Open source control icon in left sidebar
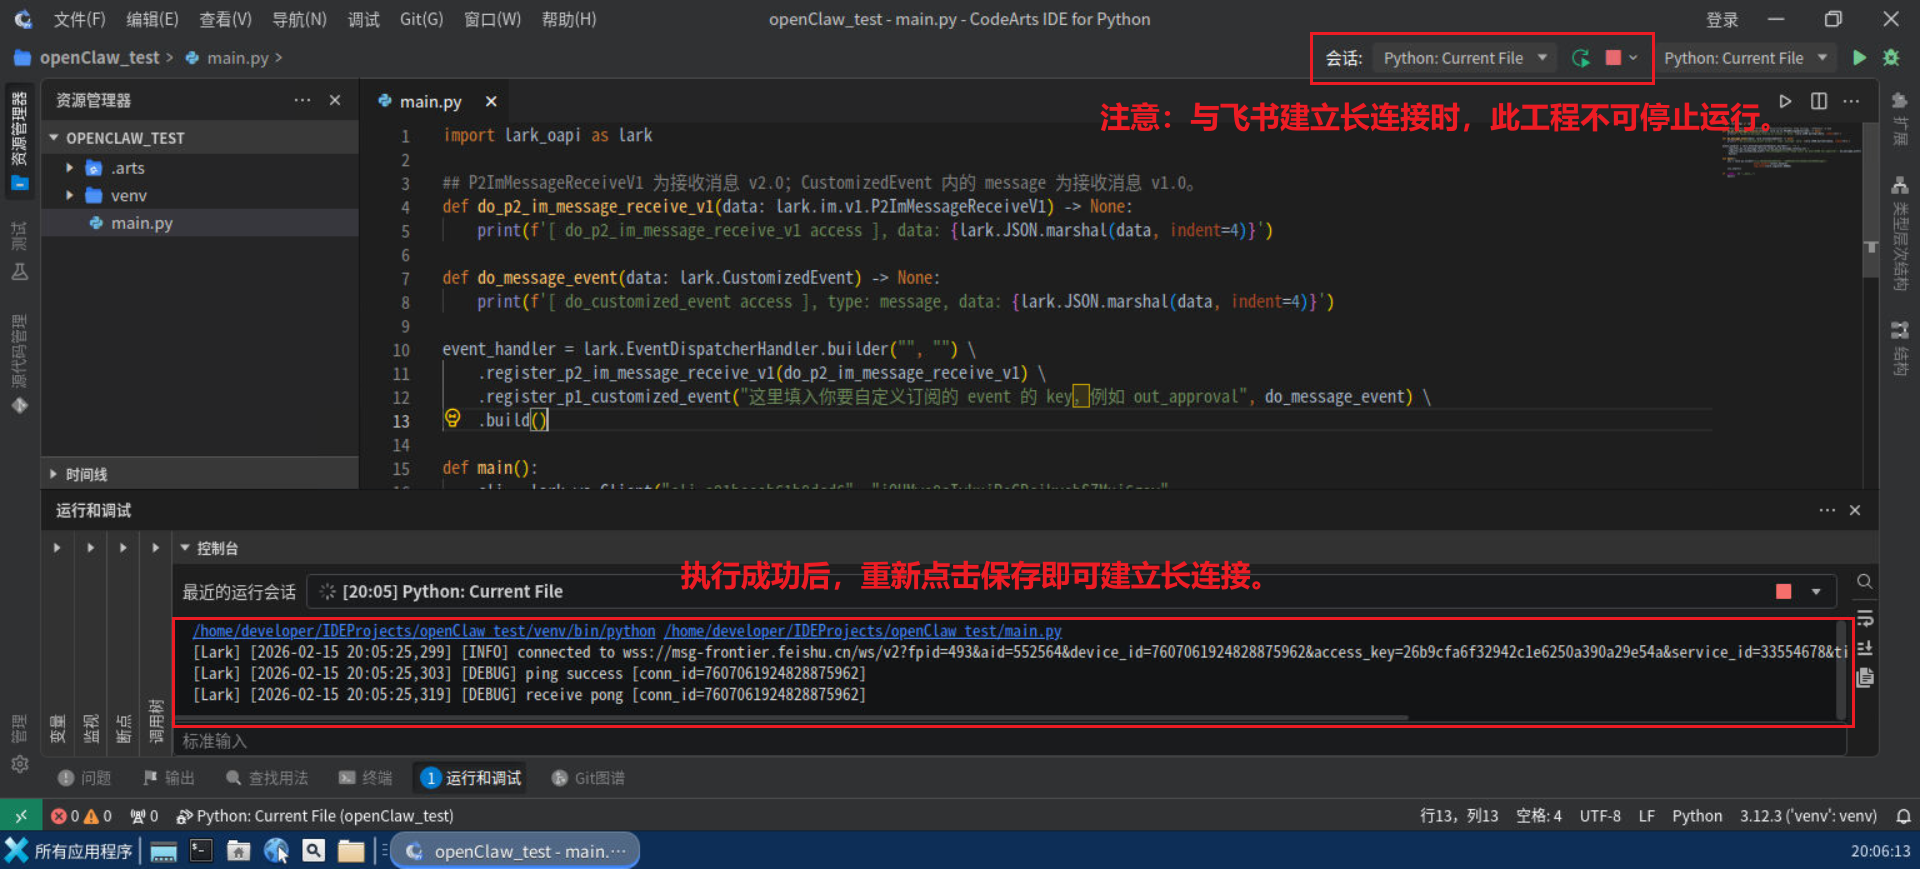Screen dimensions: 1920x869 20,365
